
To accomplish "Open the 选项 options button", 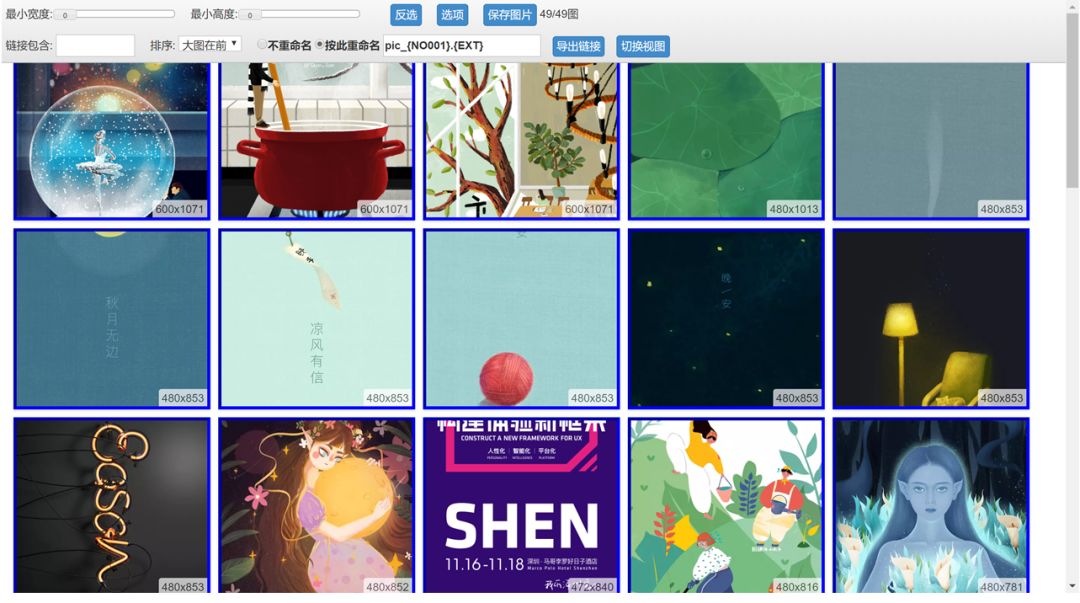I will (452, 15).
